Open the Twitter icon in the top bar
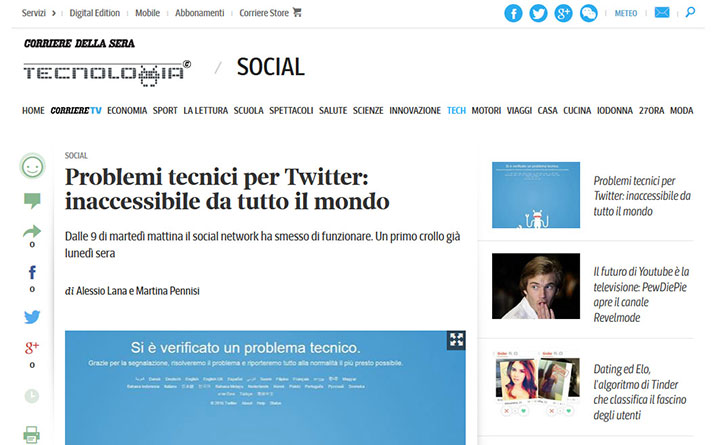725x445 pixels. (538, 13)
